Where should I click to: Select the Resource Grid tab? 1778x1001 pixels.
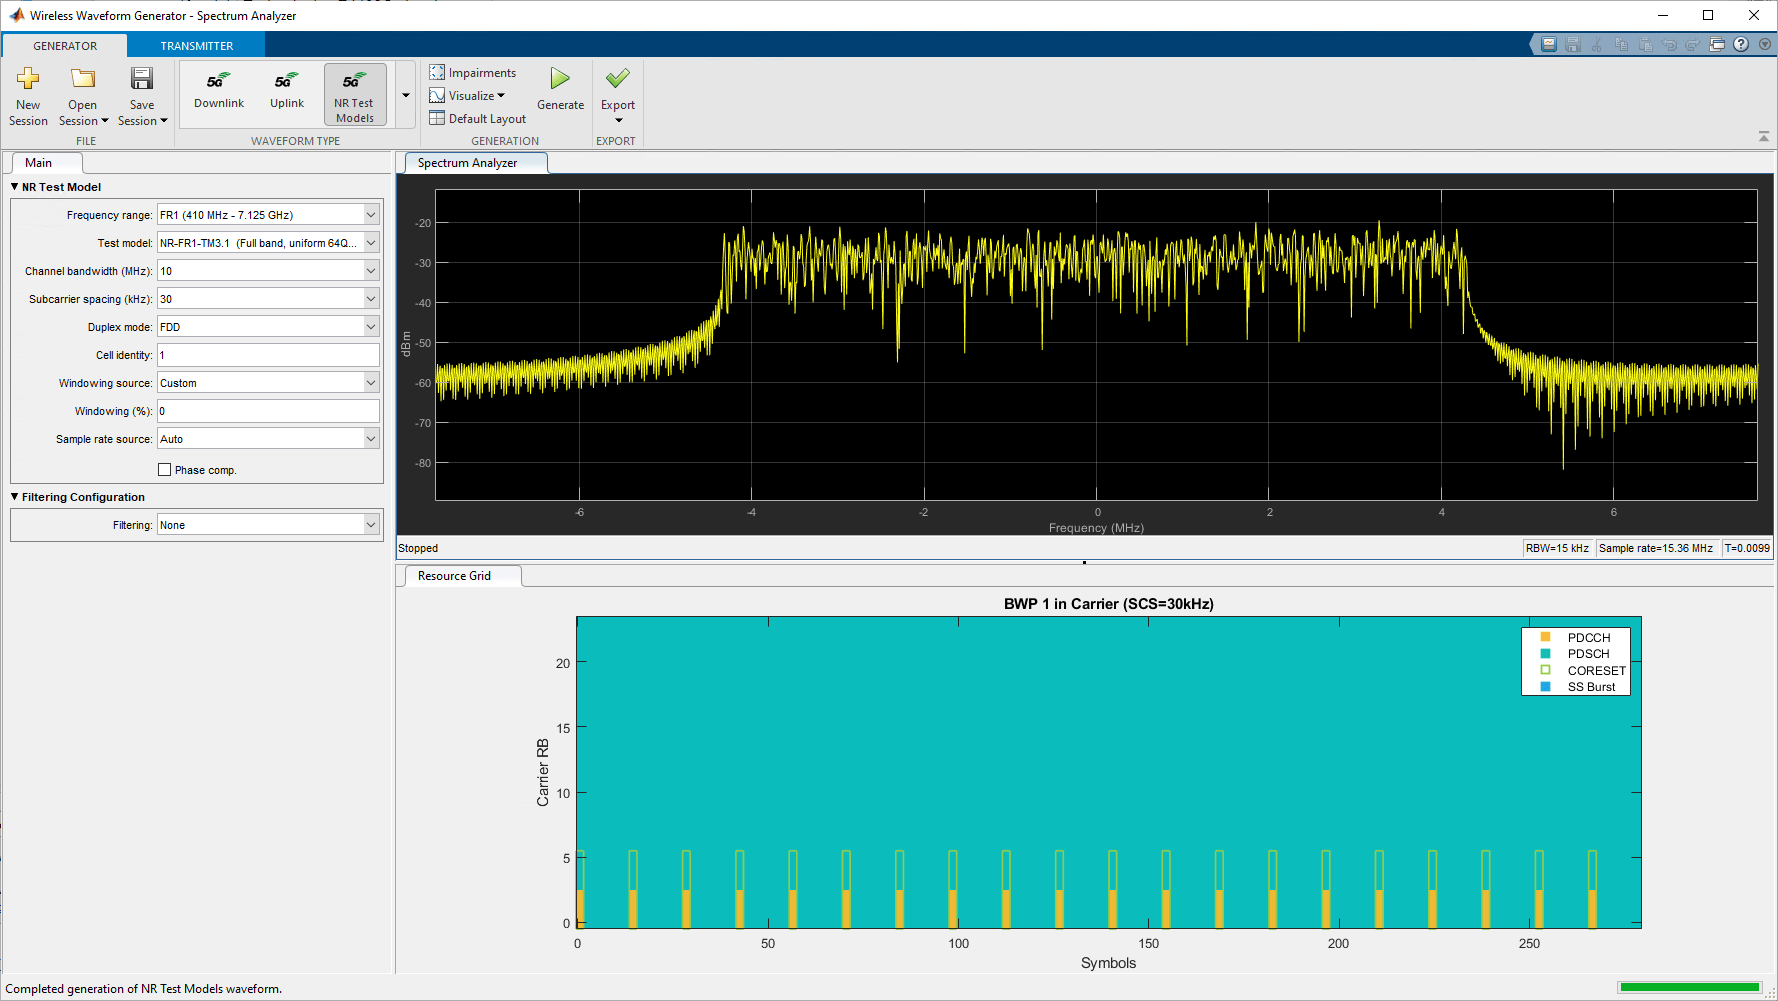point(454,576)
